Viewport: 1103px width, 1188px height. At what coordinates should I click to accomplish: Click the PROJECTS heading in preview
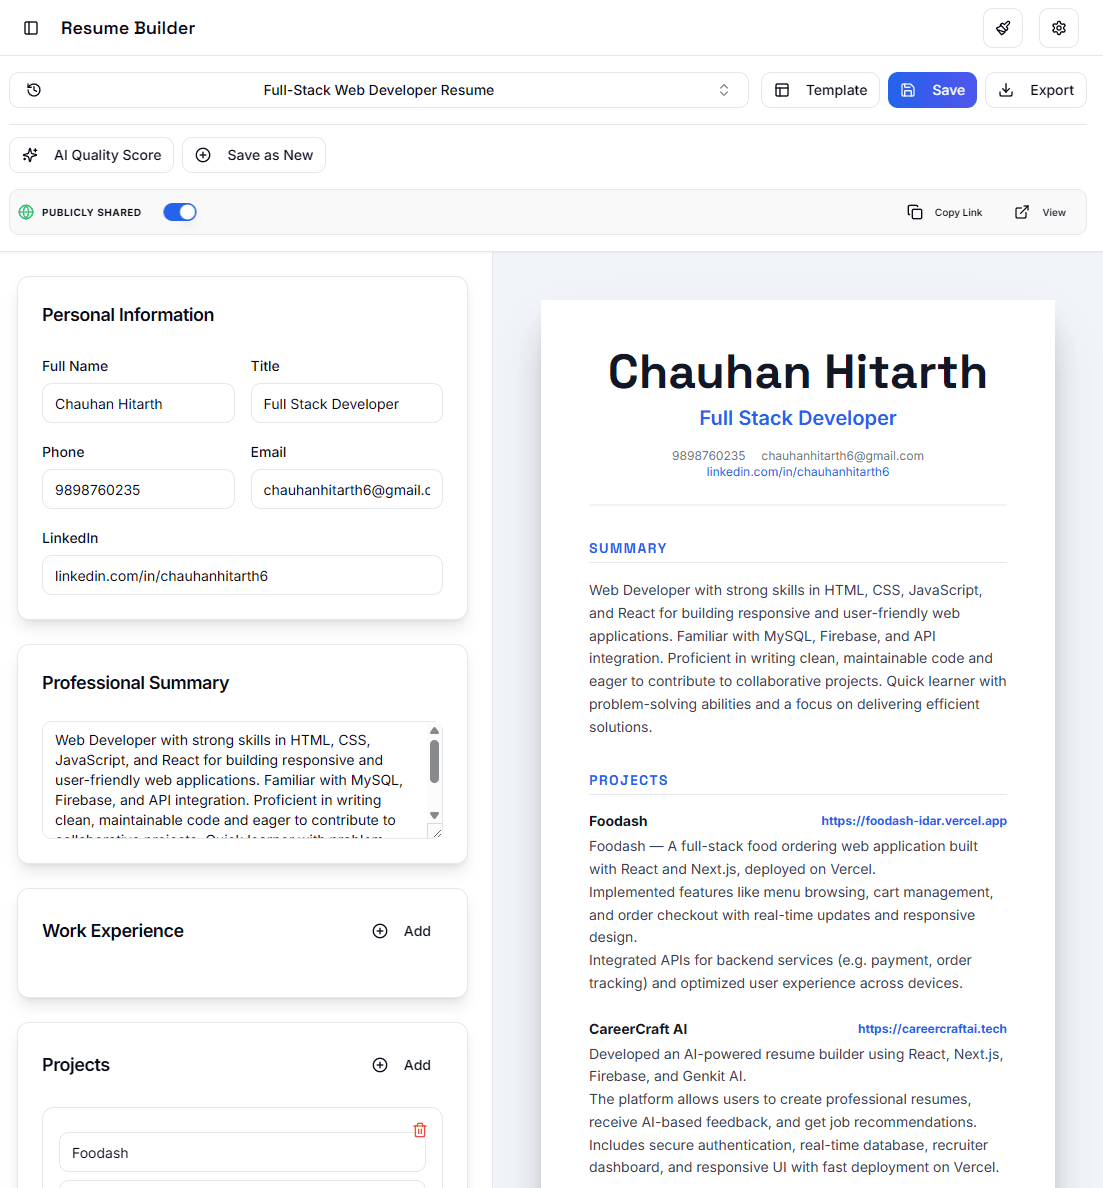[629, 780]
